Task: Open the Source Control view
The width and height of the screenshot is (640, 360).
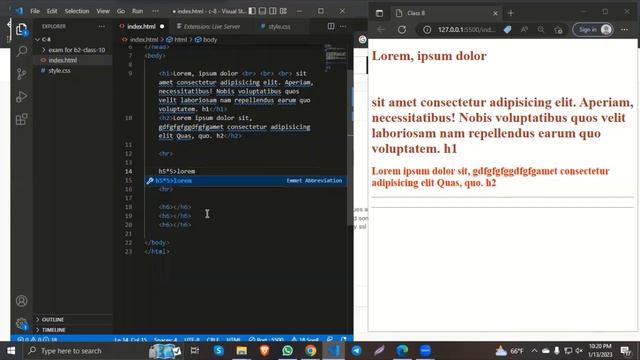Action: pos(22,74)
